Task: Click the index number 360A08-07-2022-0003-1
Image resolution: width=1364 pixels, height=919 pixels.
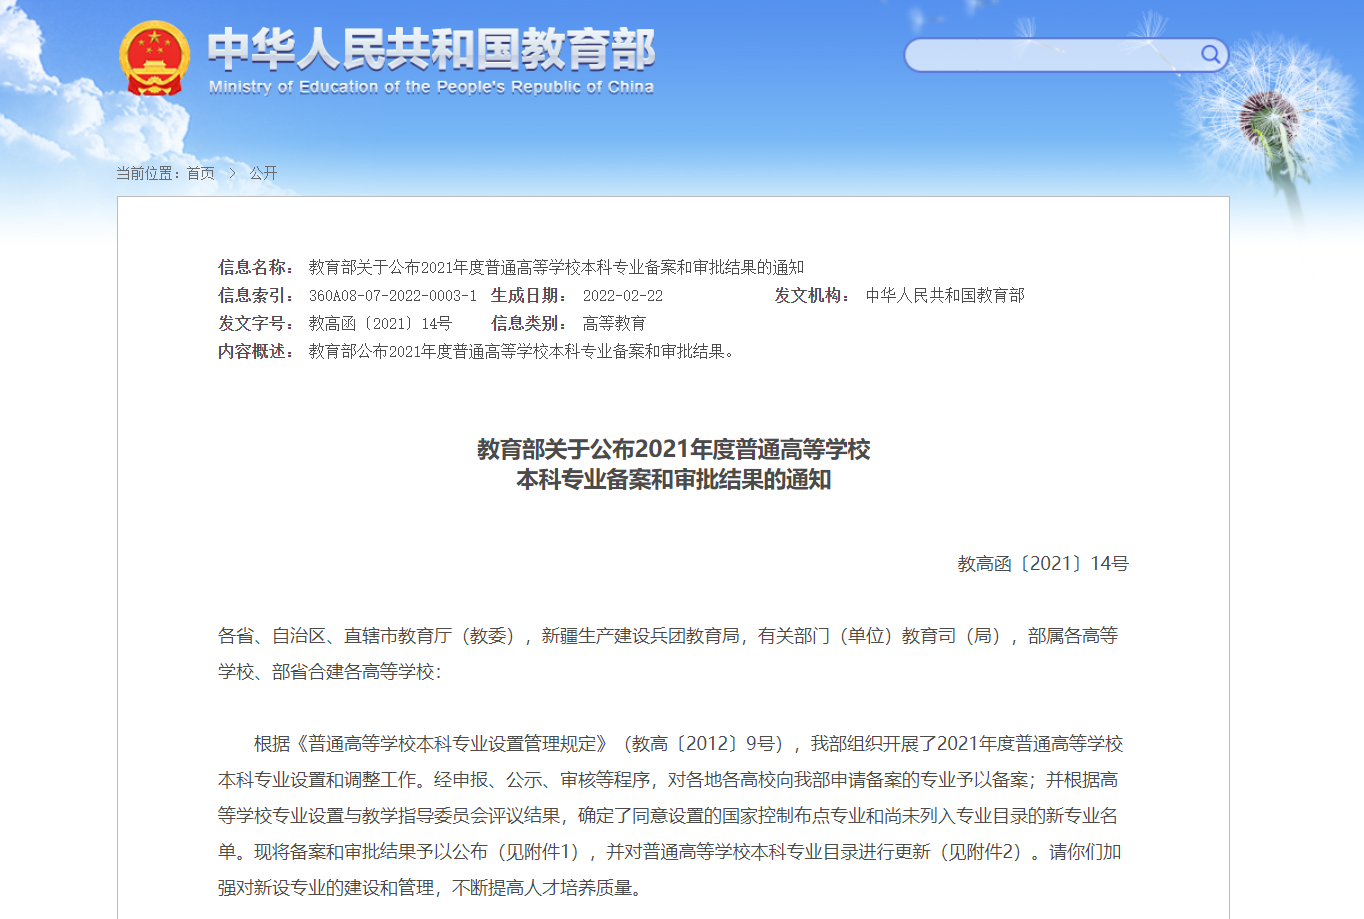Action: (392, 295)
